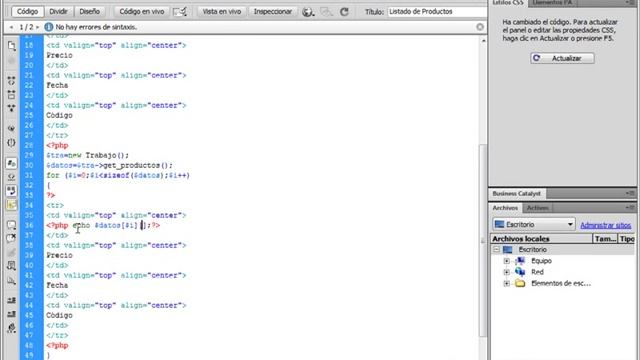Toggle Word Wrap in coding toolbar
The width and height of the screenshot is (640, 360).
click(11, 191)
